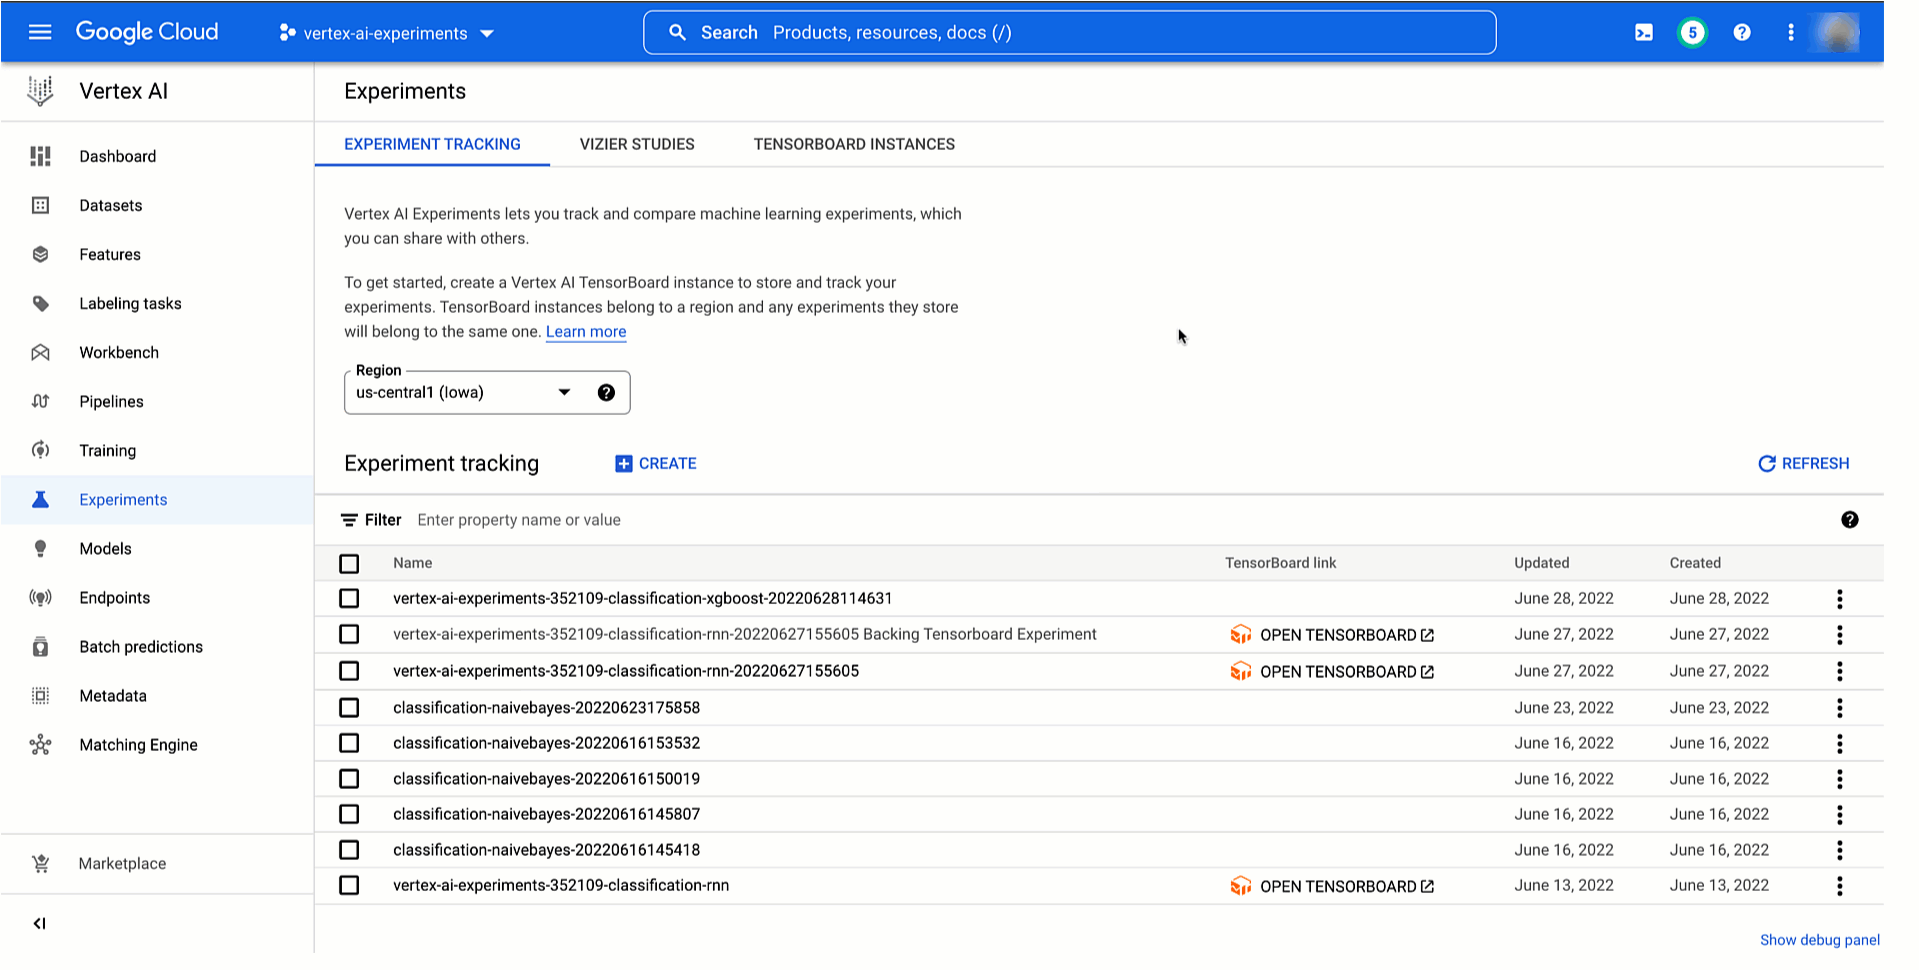Open the help question mark in top bar
1919x970 pixels.
click(1742, 32)
